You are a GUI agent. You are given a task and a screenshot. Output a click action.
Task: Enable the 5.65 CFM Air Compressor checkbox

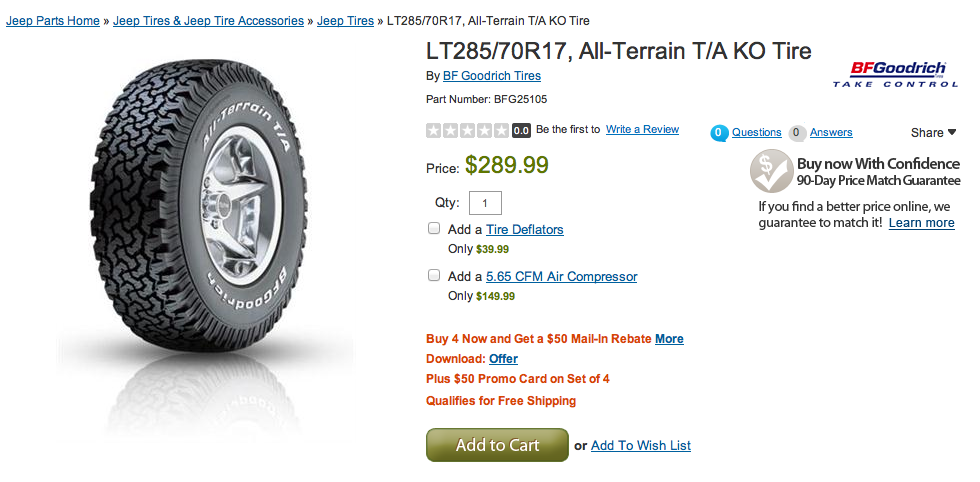tap(434, 275)
